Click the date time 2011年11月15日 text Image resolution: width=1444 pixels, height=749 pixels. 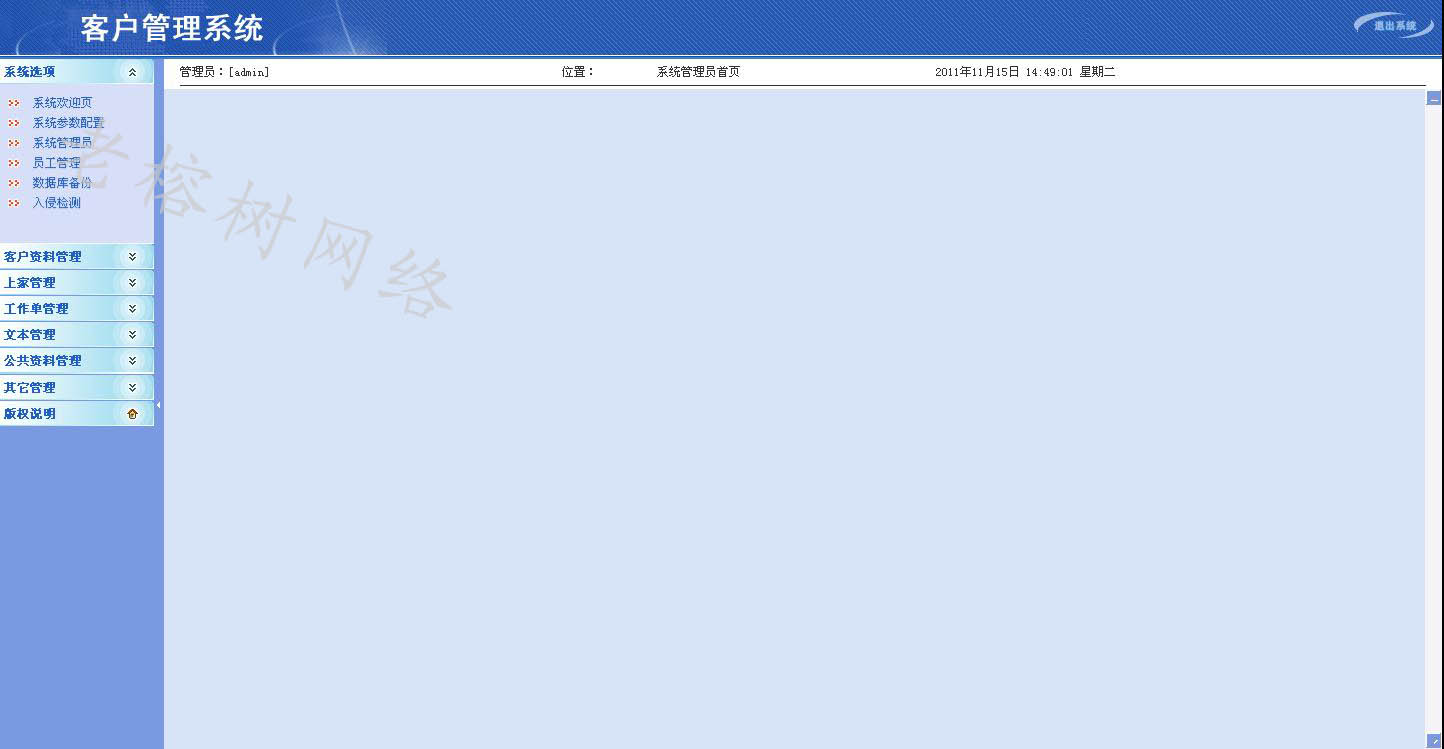click(x=1025, y=72)
